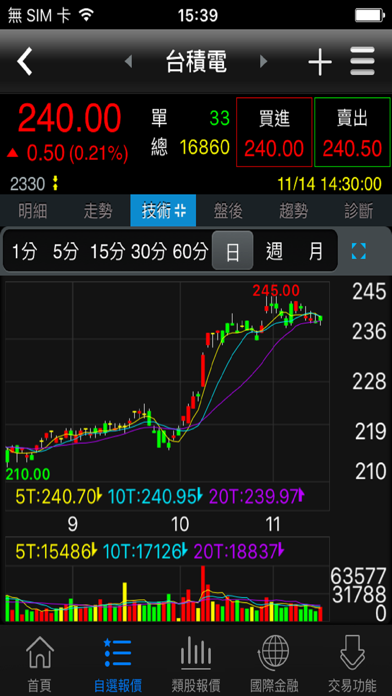The image size is (392, 696).
Task: Switch to 走勢 tab
Action: point(98,211)
